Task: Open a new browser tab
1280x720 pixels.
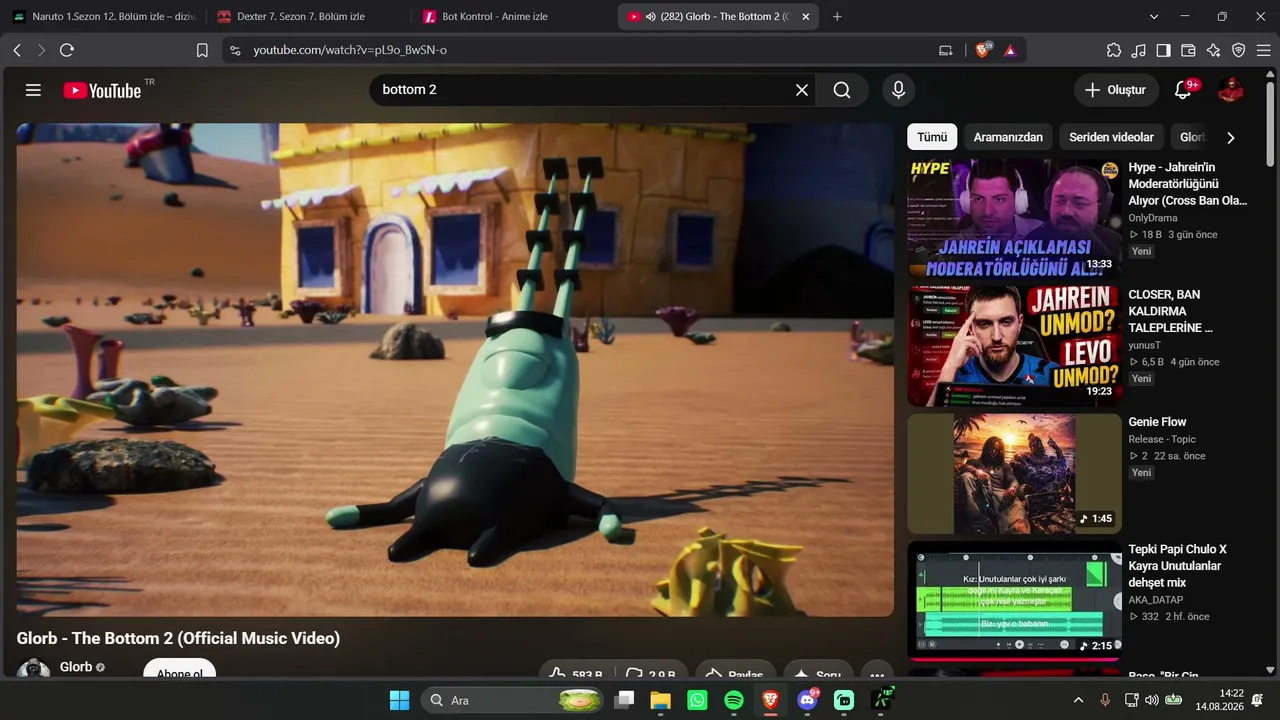Action: pyautogui.click(x=837, y=17)
